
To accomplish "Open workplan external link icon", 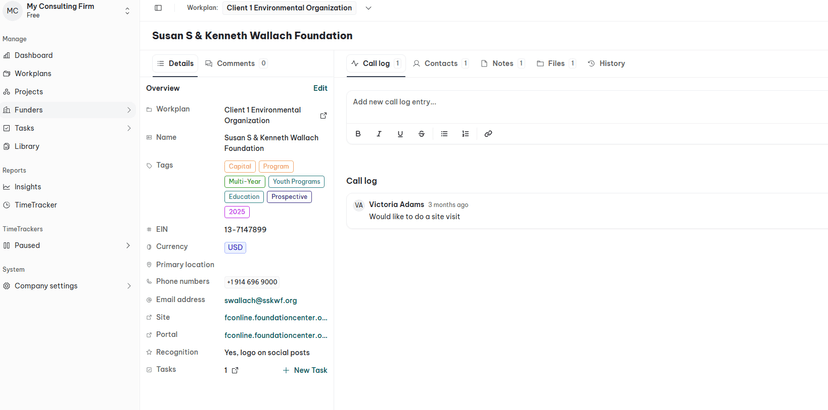I will point(323,116).
